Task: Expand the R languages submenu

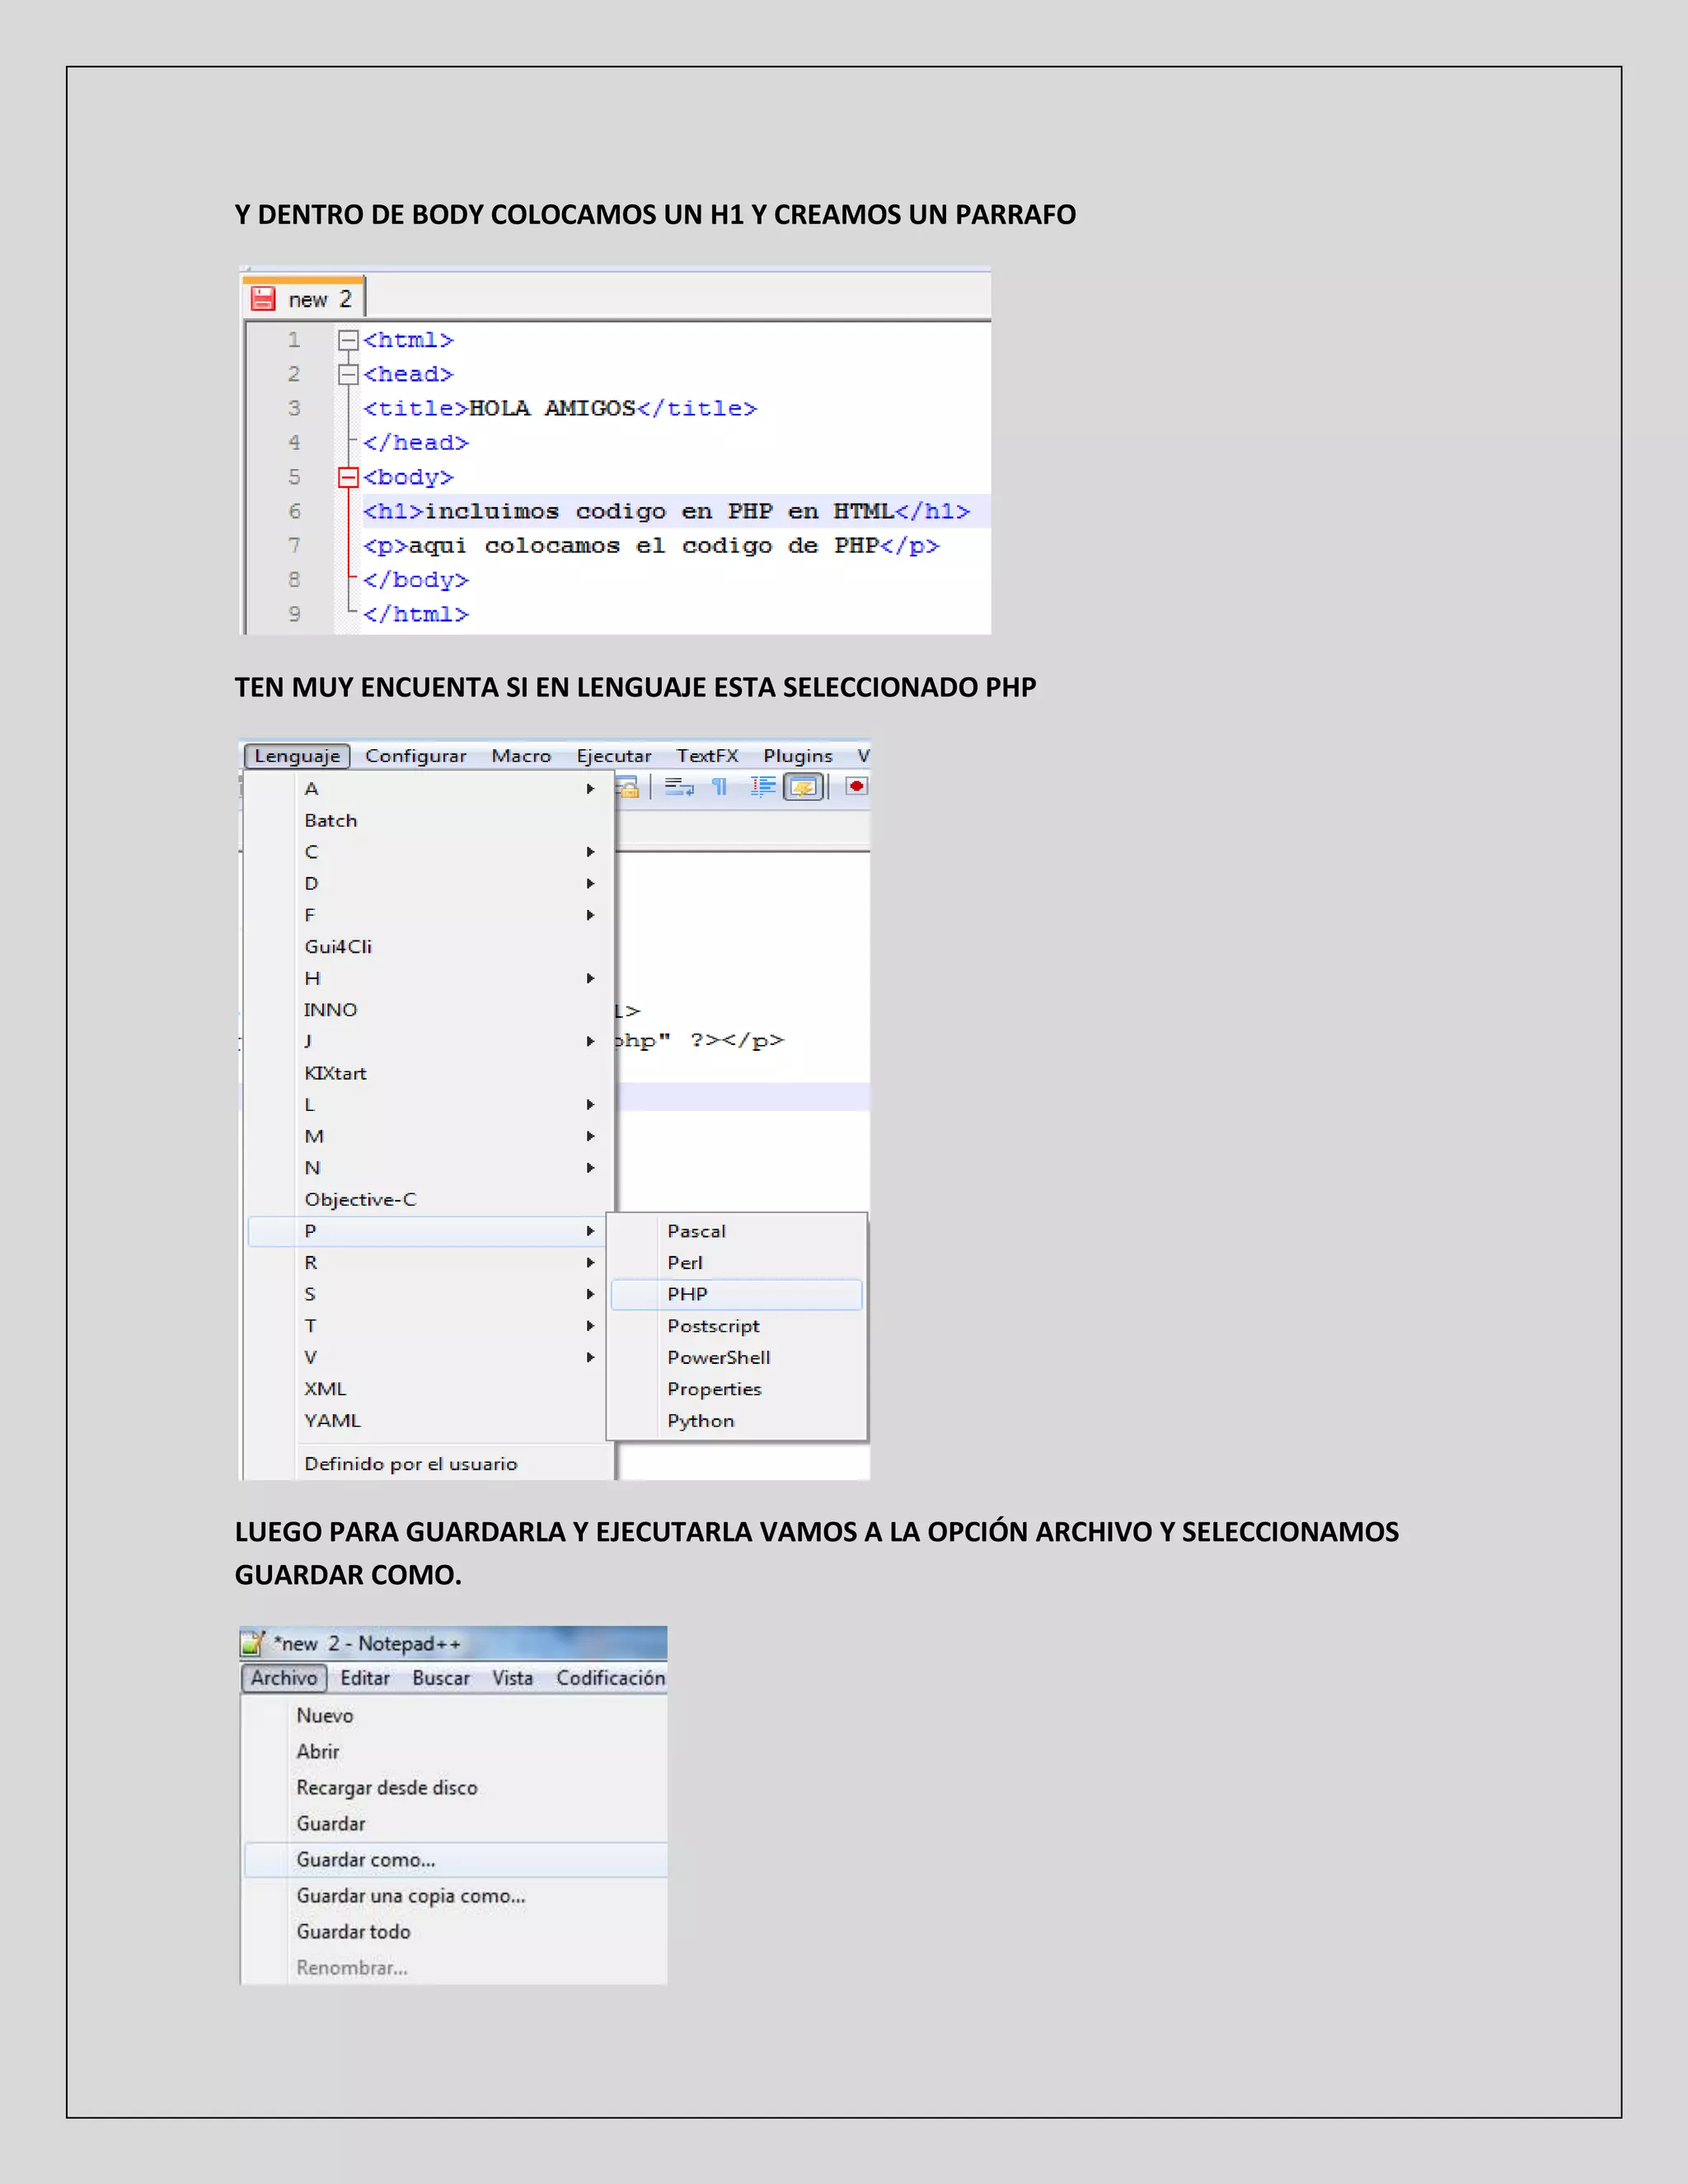Action: 429,1262
